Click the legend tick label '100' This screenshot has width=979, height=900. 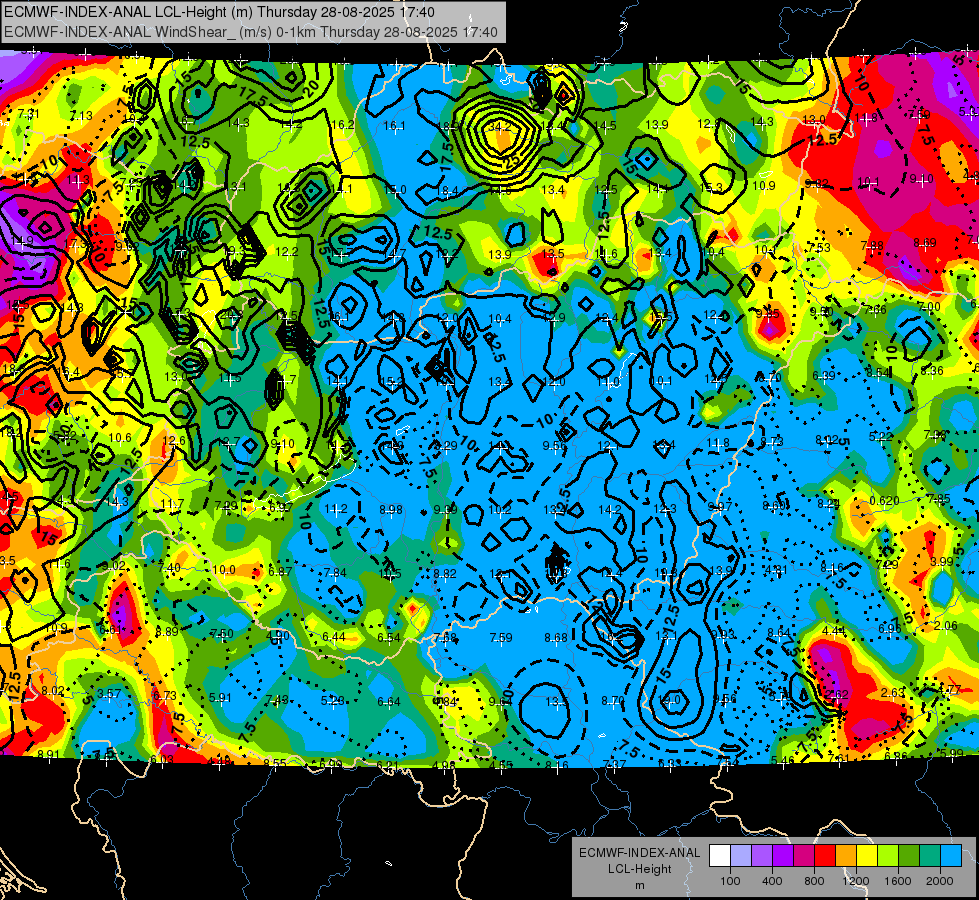(x=730, y=881)
